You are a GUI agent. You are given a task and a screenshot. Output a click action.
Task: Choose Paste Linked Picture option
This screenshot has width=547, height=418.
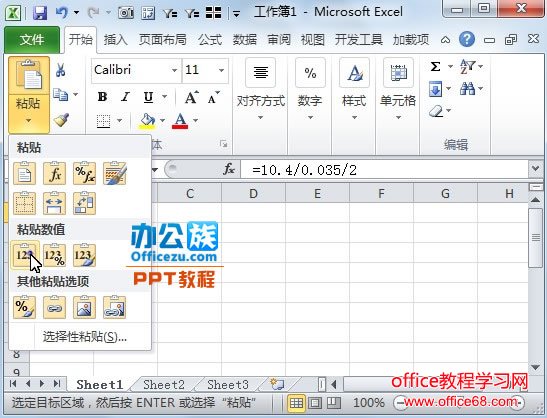[x=114, y=307]
